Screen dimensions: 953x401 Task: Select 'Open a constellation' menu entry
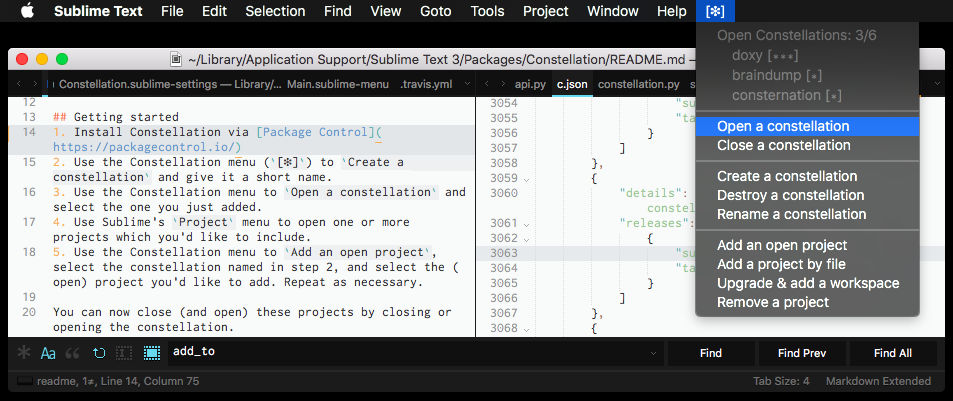pyautogui.click(x=807, y=126)
